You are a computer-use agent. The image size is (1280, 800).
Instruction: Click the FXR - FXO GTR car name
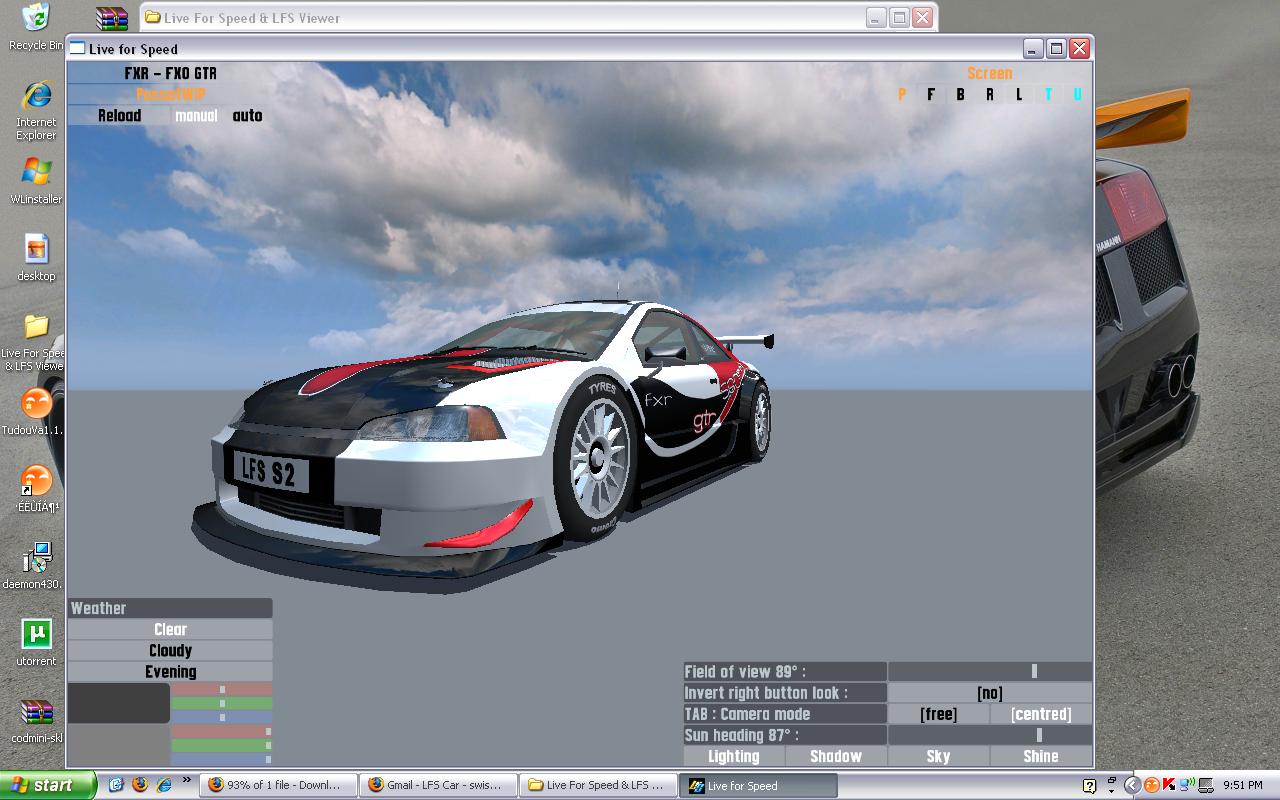[x=170, y=73]
